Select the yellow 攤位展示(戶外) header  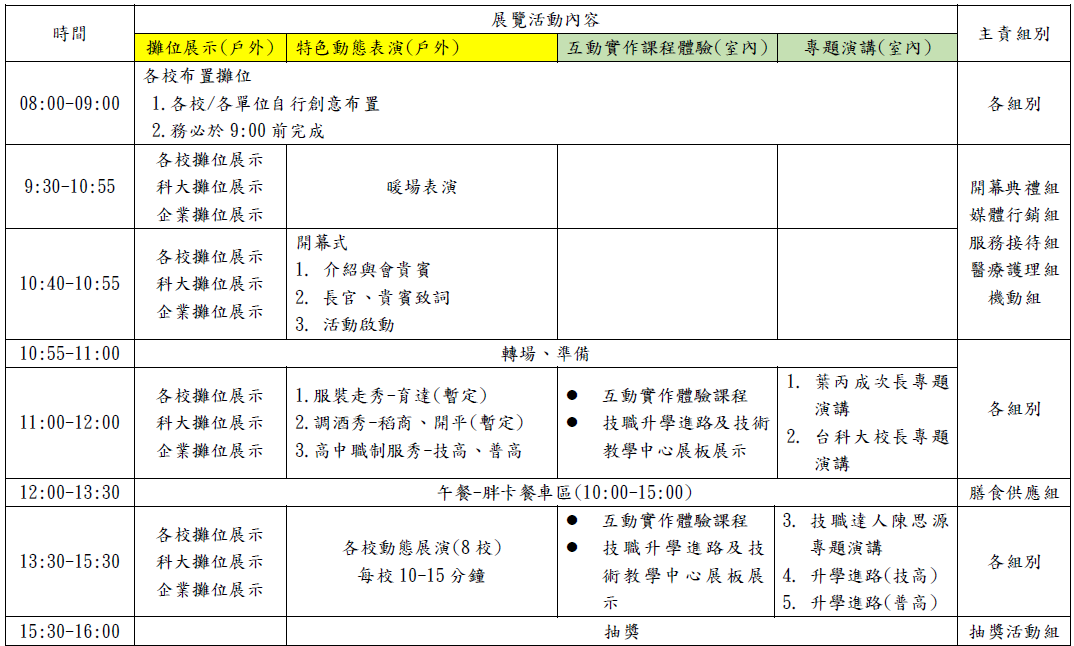(x=210, y=48)
